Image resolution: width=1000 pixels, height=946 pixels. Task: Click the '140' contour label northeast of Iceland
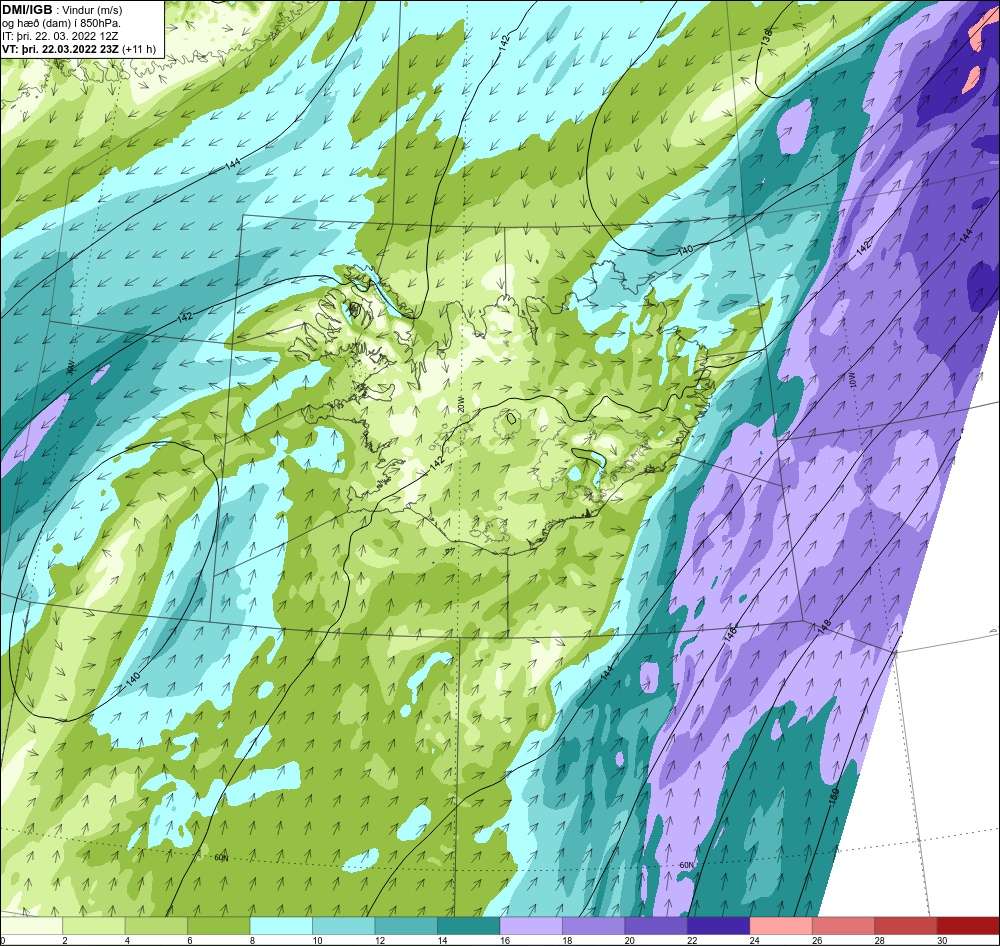(685, 250)
